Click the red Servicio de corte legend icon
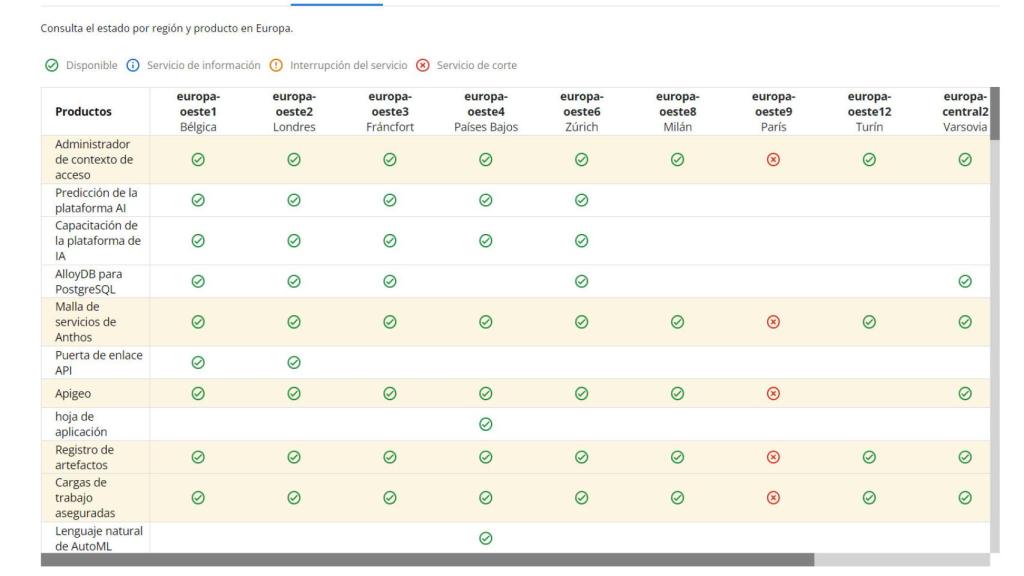Image resolution: width=1024 pixels, height=576 pixels. click(x=423, y=65)
